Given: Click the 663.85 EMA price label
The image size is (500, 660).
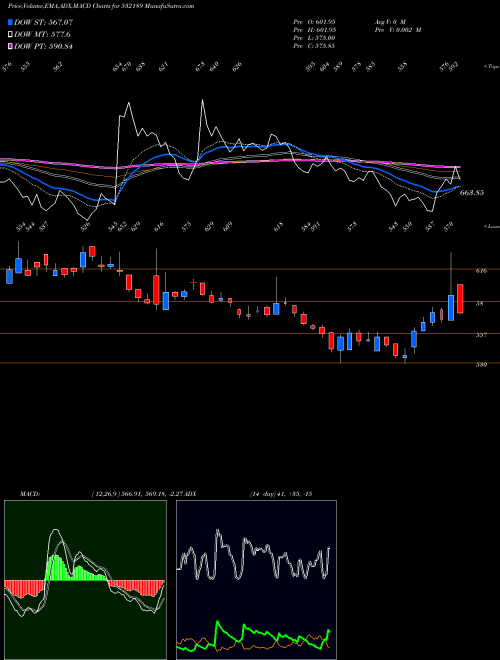Looking at the screenshot, I should pyautogui.click(x=472, y=193).
